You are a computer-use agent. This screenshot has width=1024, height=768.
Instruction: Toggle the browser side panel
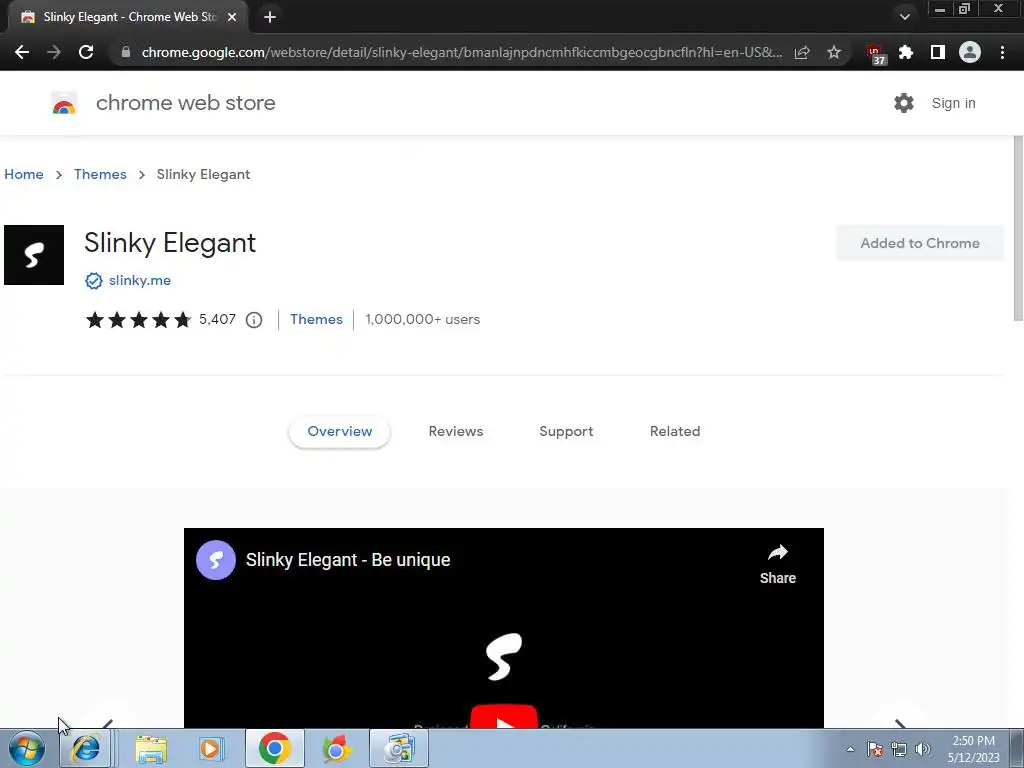938,52
